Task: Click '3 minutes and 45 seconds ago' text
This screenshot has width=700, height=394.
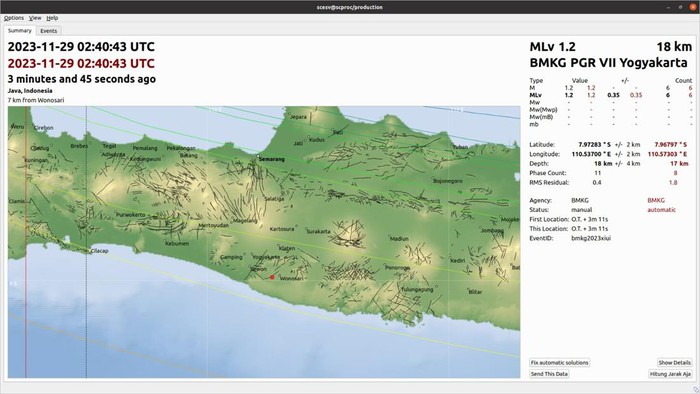Action: (x=82, y=79)
